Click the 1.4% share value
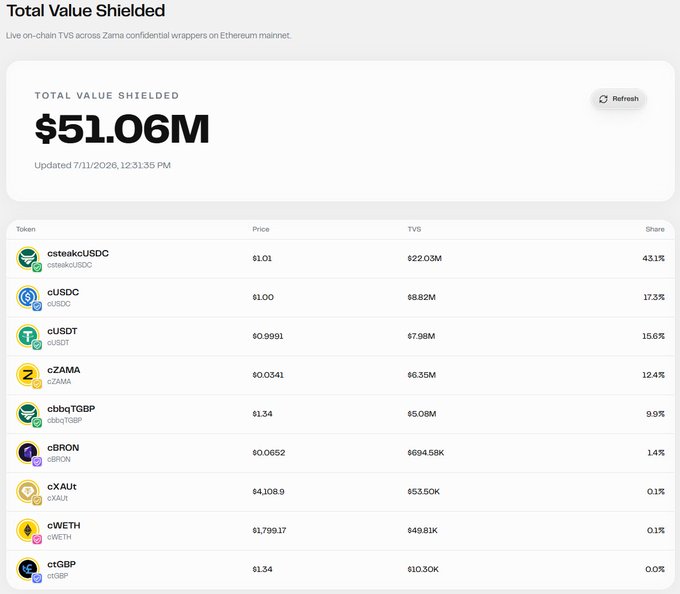680x594 pixels. (656, 453)
